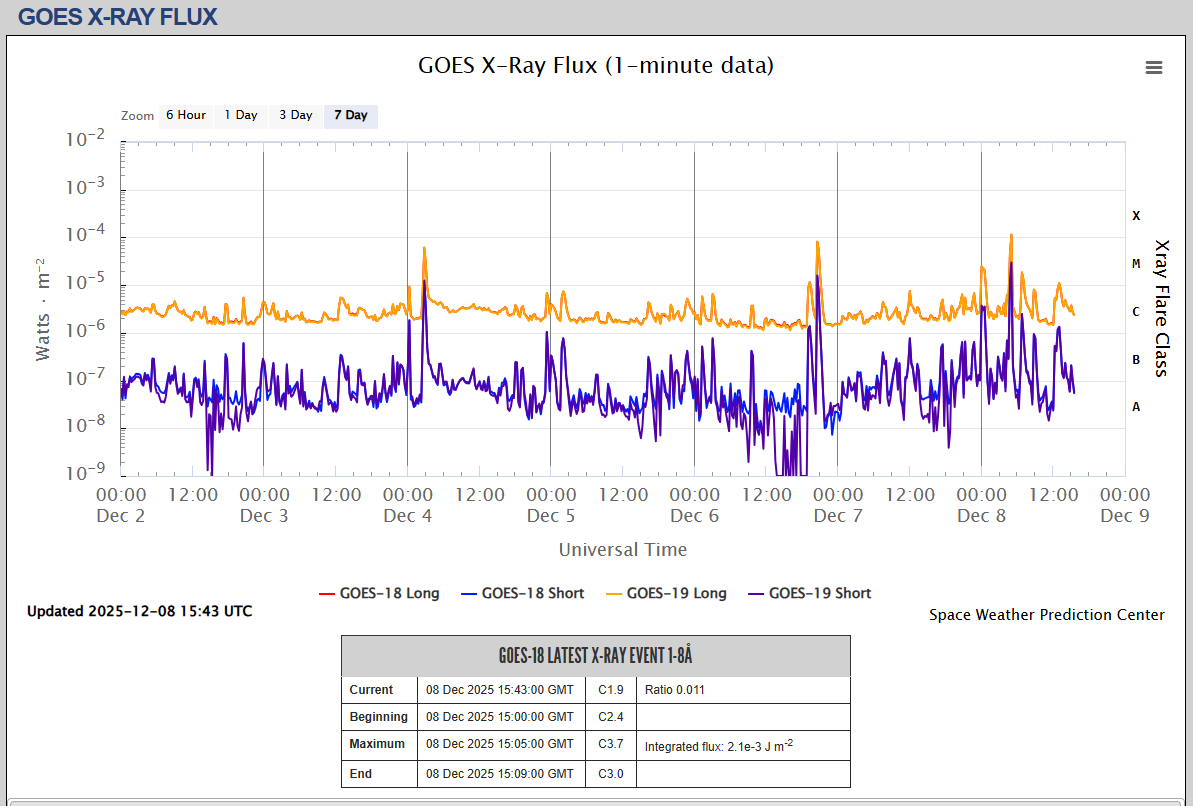The width and height of the screenshot is (1193, 806).
Task: Click the Updated 2025-12-08 timestamp text
Action: pyautogui.click(x=139, y=611)
